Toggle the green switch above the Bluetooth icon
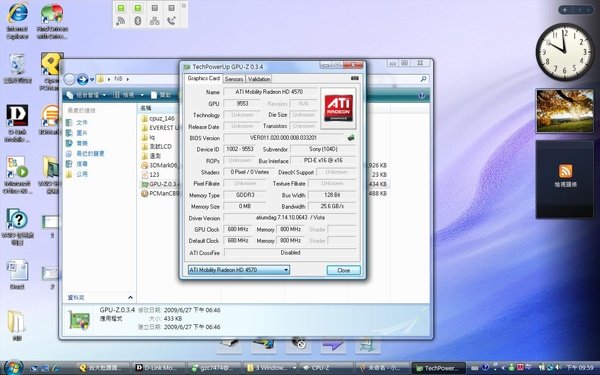The width and height of the screenshot is (600, 375). tap(138, 8)
